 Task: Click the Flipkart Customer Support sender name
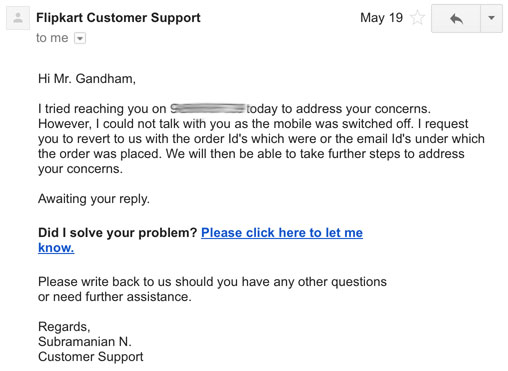tap(118, 18)
